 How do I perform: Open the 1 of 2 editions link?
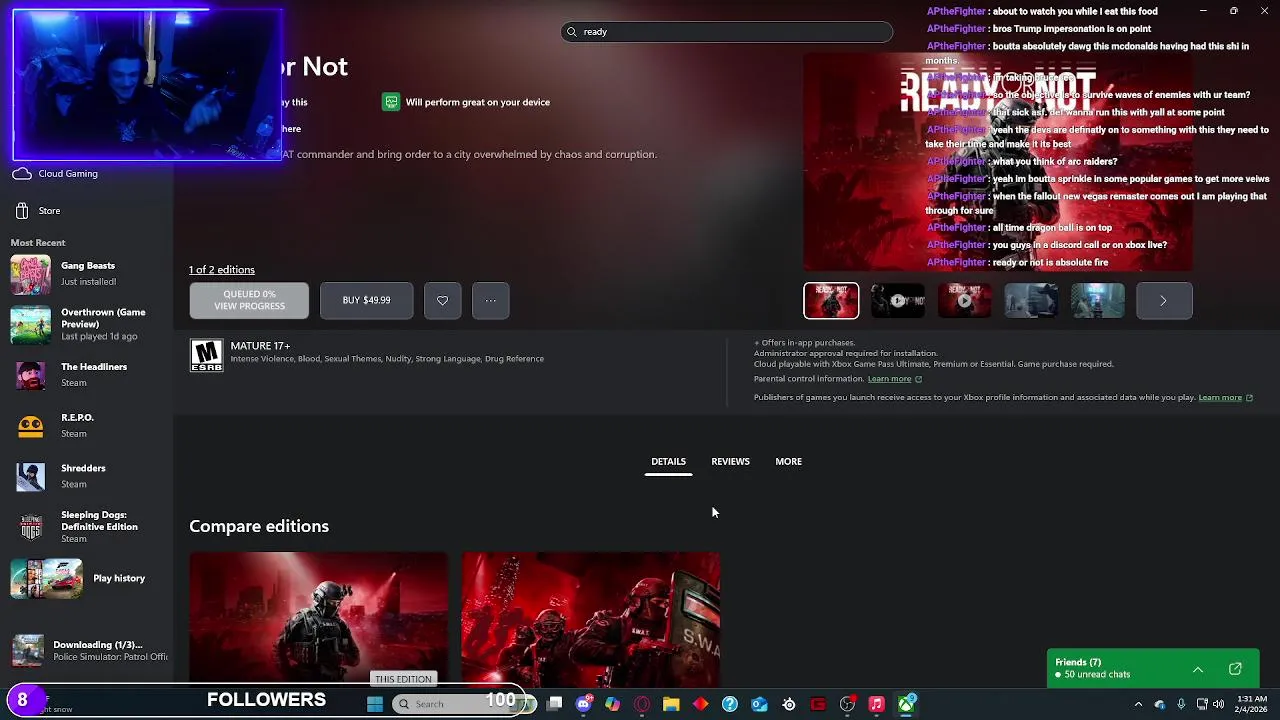[x=222, y=270]
